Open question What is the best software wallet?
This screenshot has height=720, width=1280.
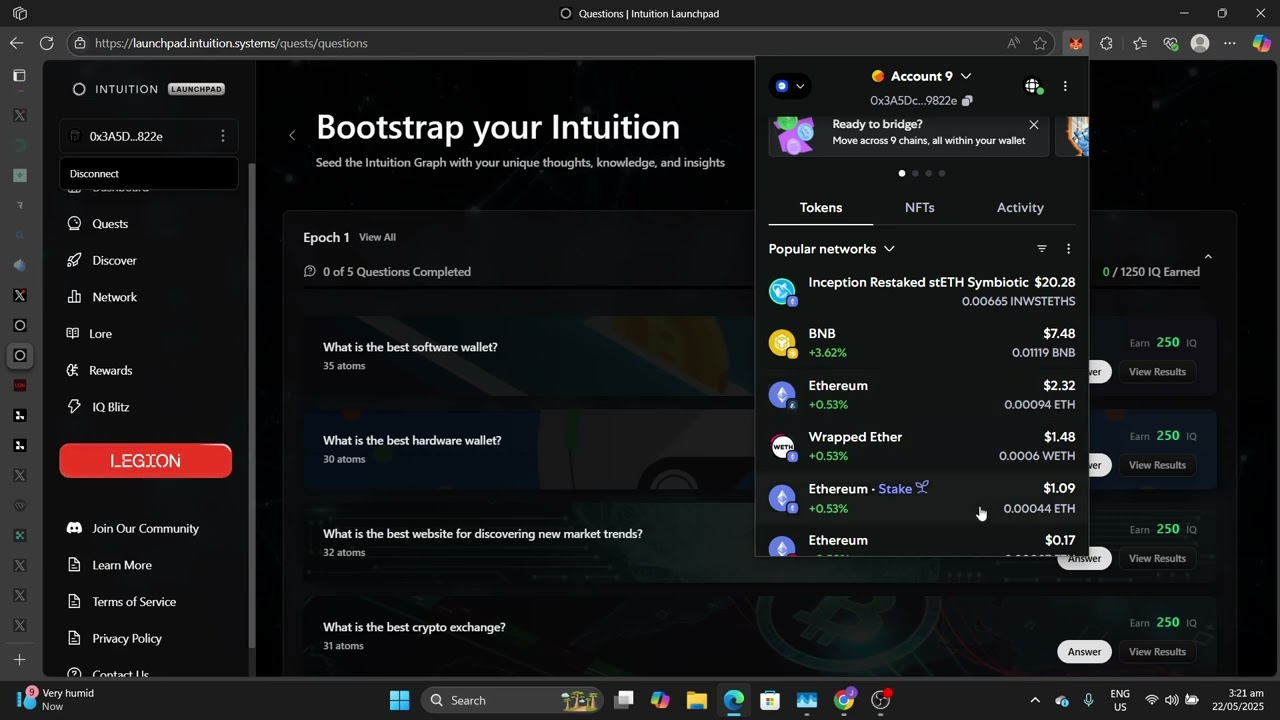point(410,347)
